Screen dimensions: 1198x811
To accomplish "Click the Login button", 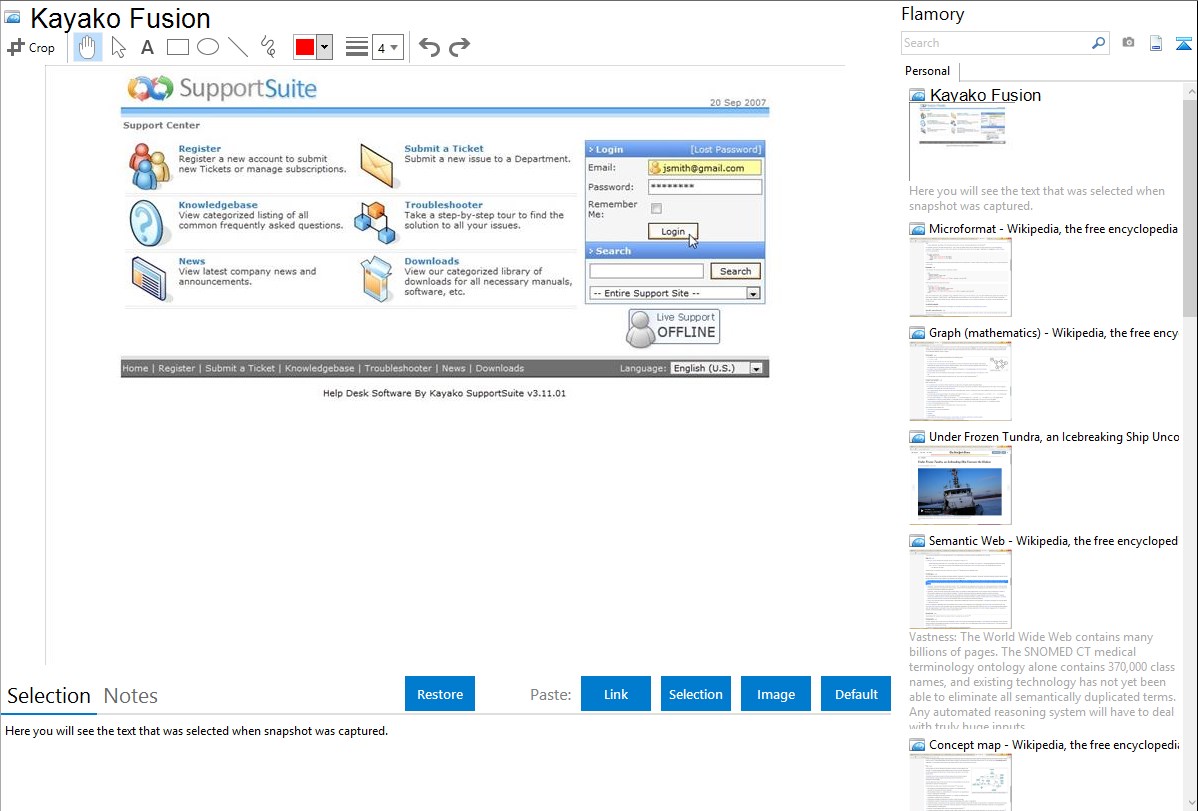I will [673, 232].
